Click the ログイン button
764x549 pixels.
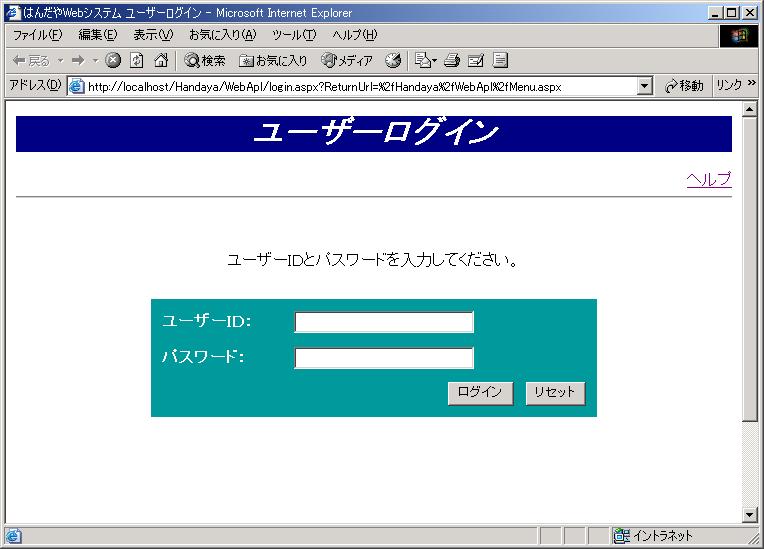tap(480, 393)
